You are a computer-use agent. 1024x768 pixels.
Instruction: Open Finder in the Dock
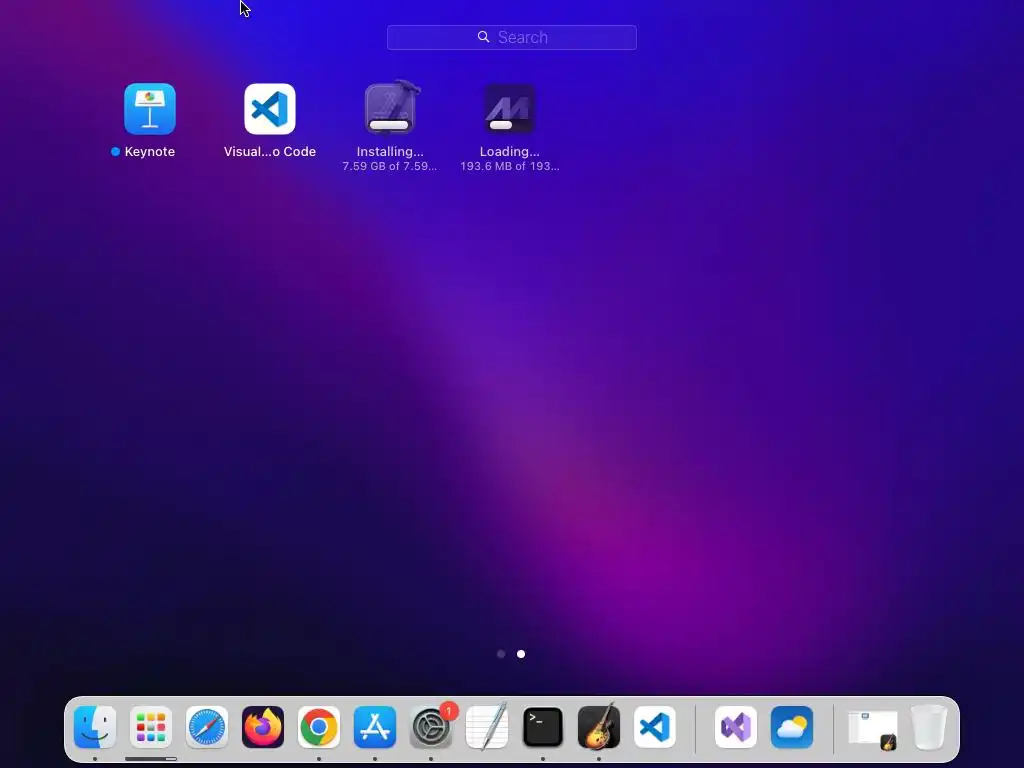coord(95,727)
